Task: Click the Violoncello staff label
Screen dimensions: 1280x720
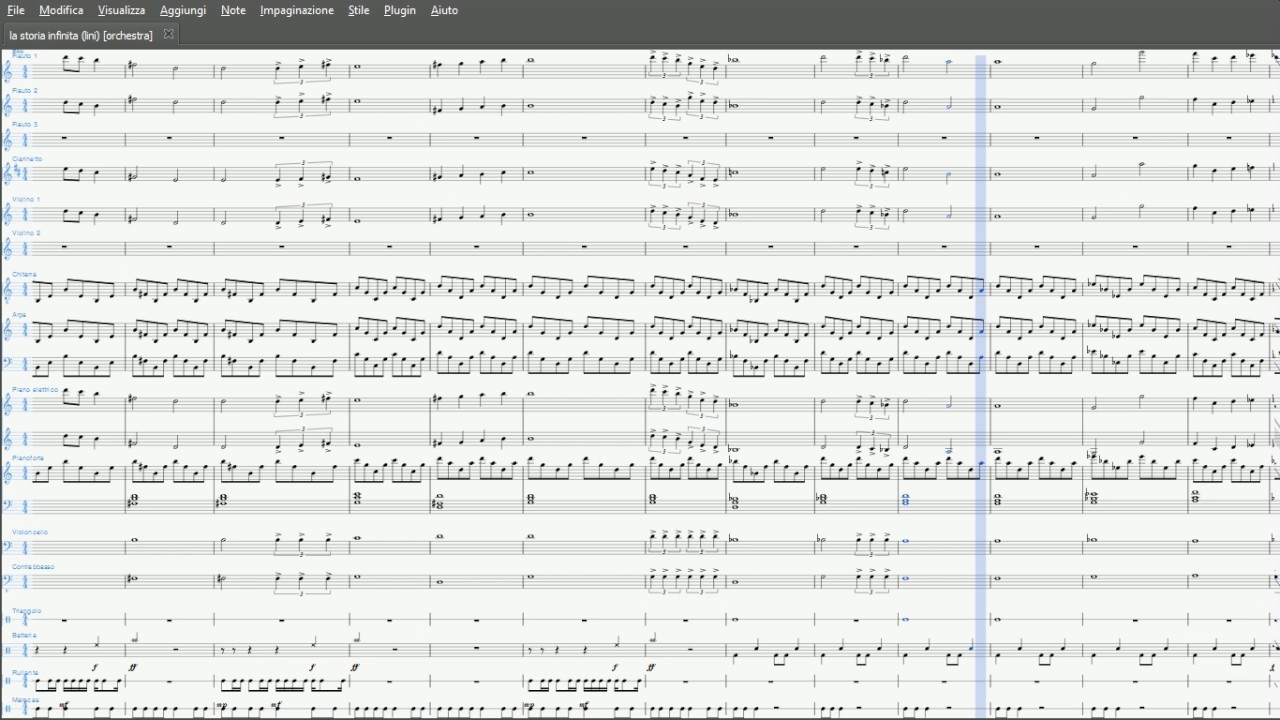Action: 30,532
